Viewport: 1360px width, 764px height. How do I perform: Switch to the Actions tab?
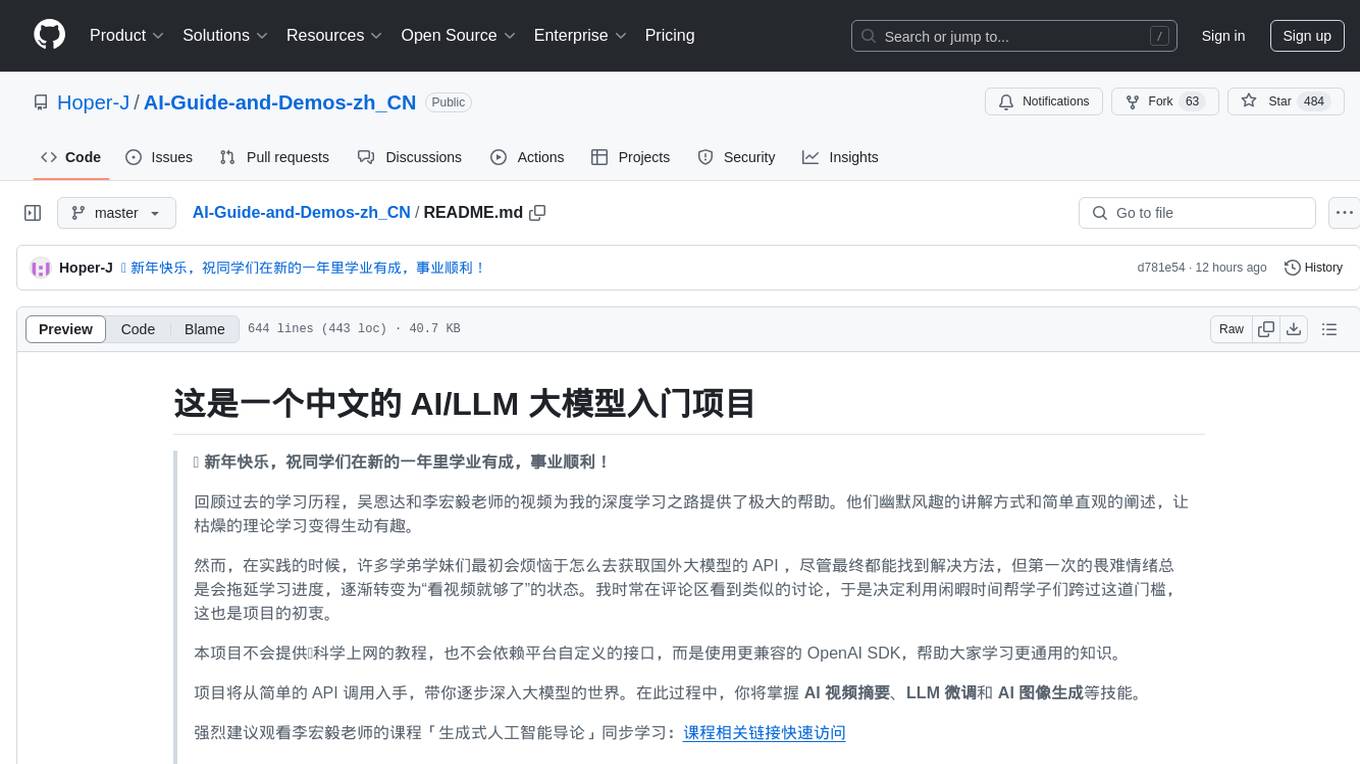click(x=527, y=157)
